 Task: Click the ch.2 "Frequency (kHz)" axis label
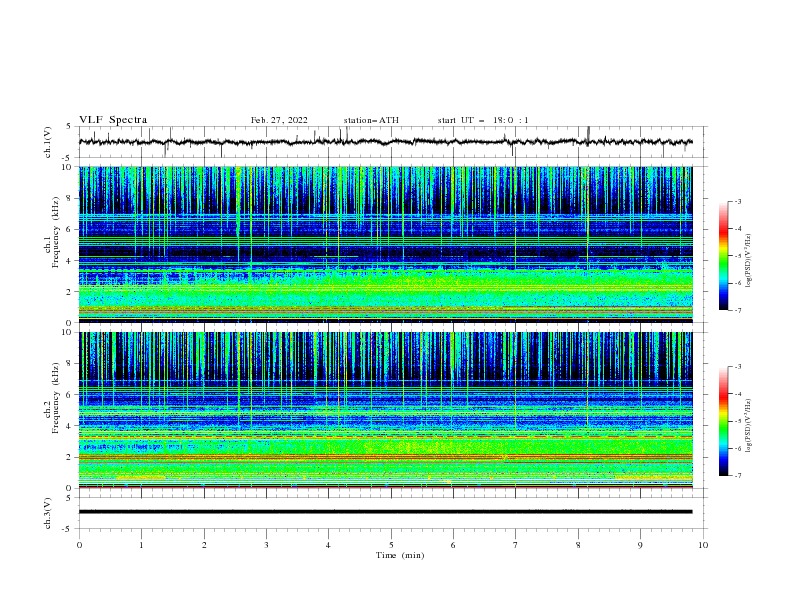click(56, 397)
